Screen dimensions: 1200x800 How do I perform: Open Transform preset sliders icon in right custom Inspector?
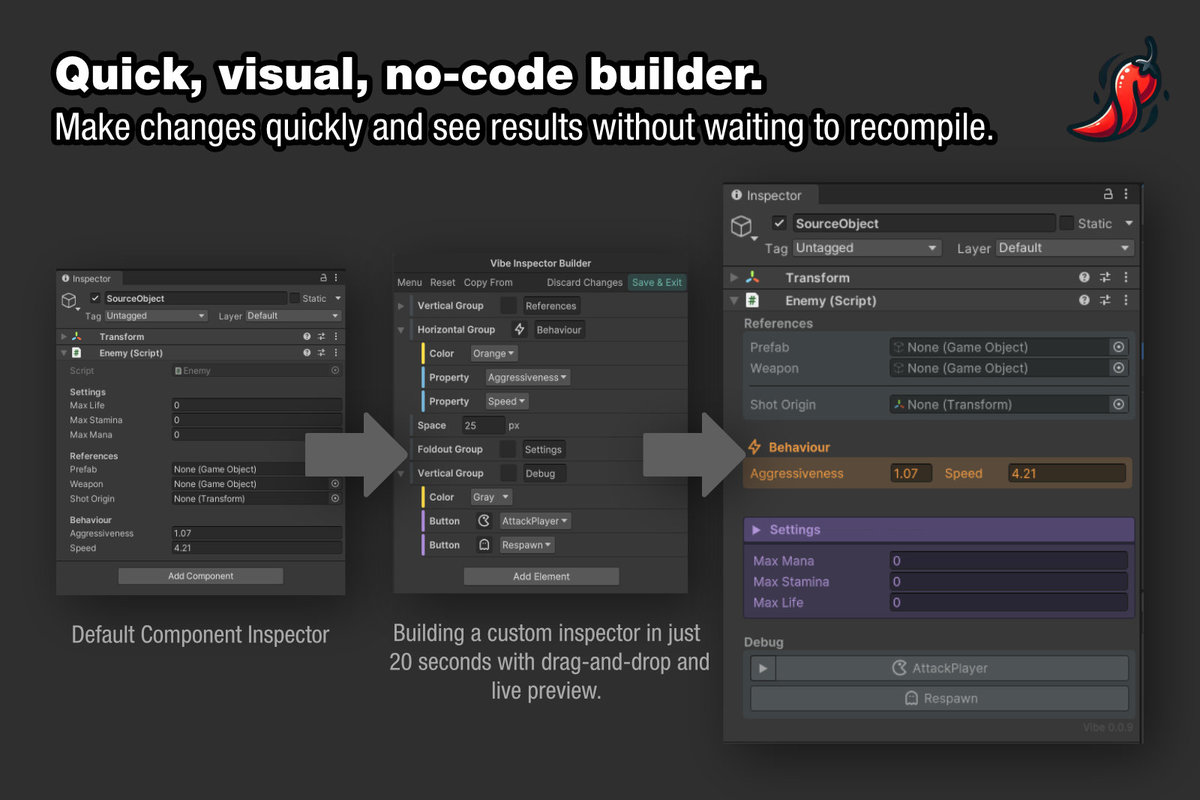tap(1106, 278)
